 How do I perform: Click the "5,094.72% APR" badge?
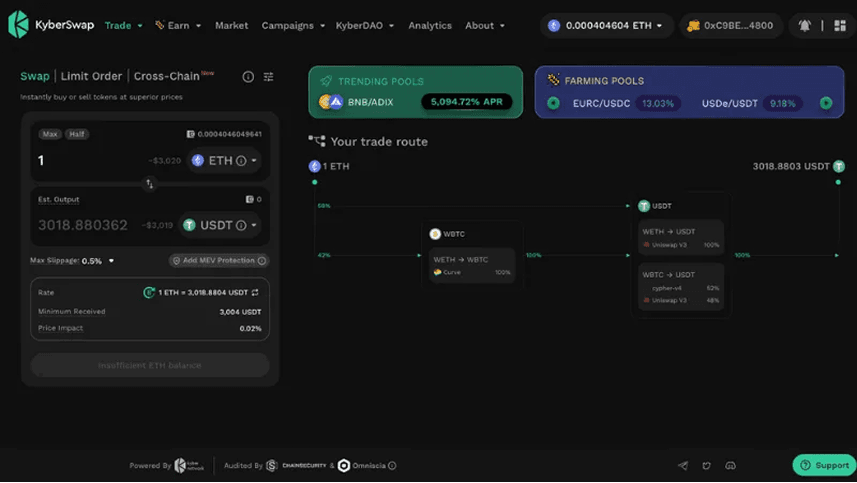pos(466,102)
